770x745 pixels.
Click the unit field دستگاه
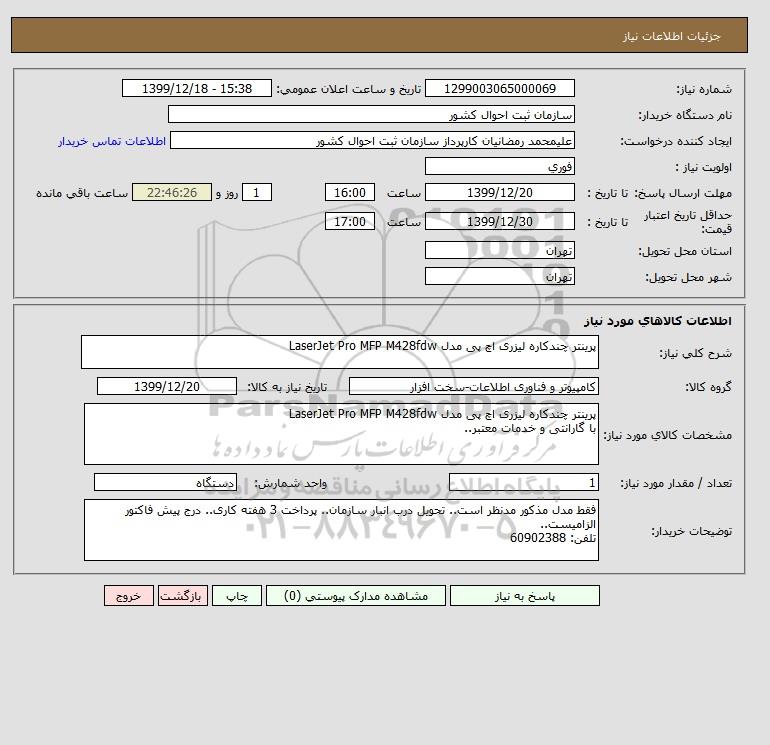[165, 482]
